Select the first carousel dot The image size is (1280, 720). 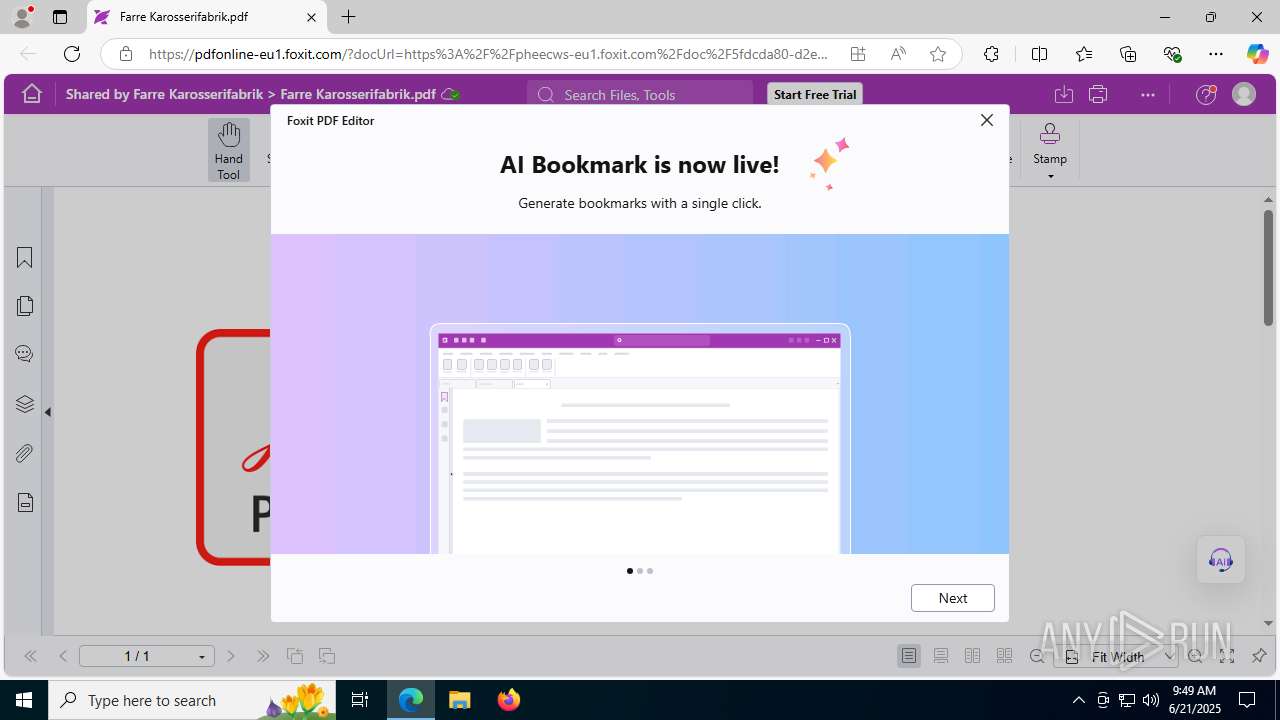[630, 571]
